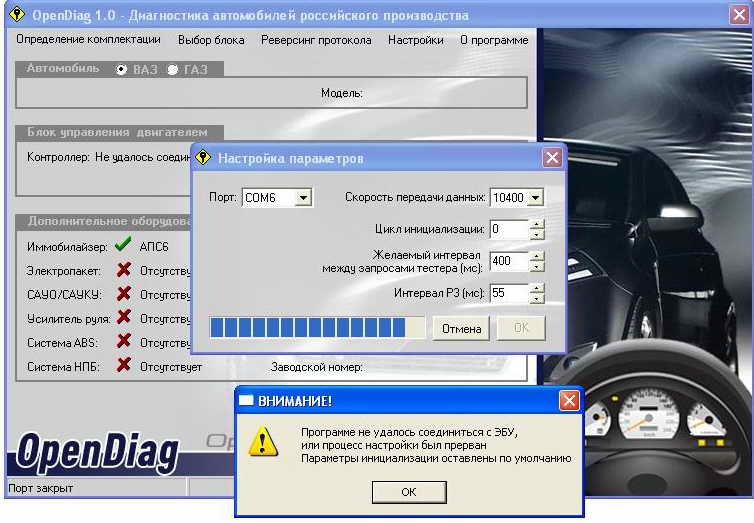Click the Порт закрыт status text

click(41, 488)
